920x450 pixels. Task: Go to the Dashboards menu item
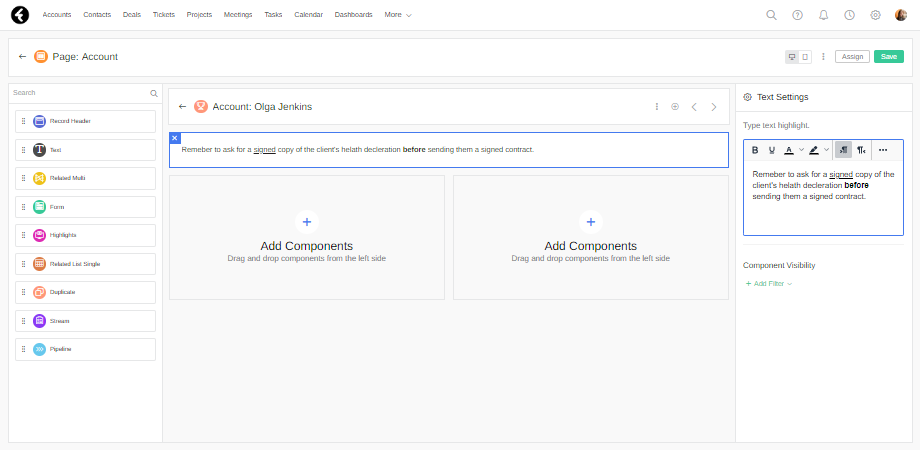click(x=353, y=15)
